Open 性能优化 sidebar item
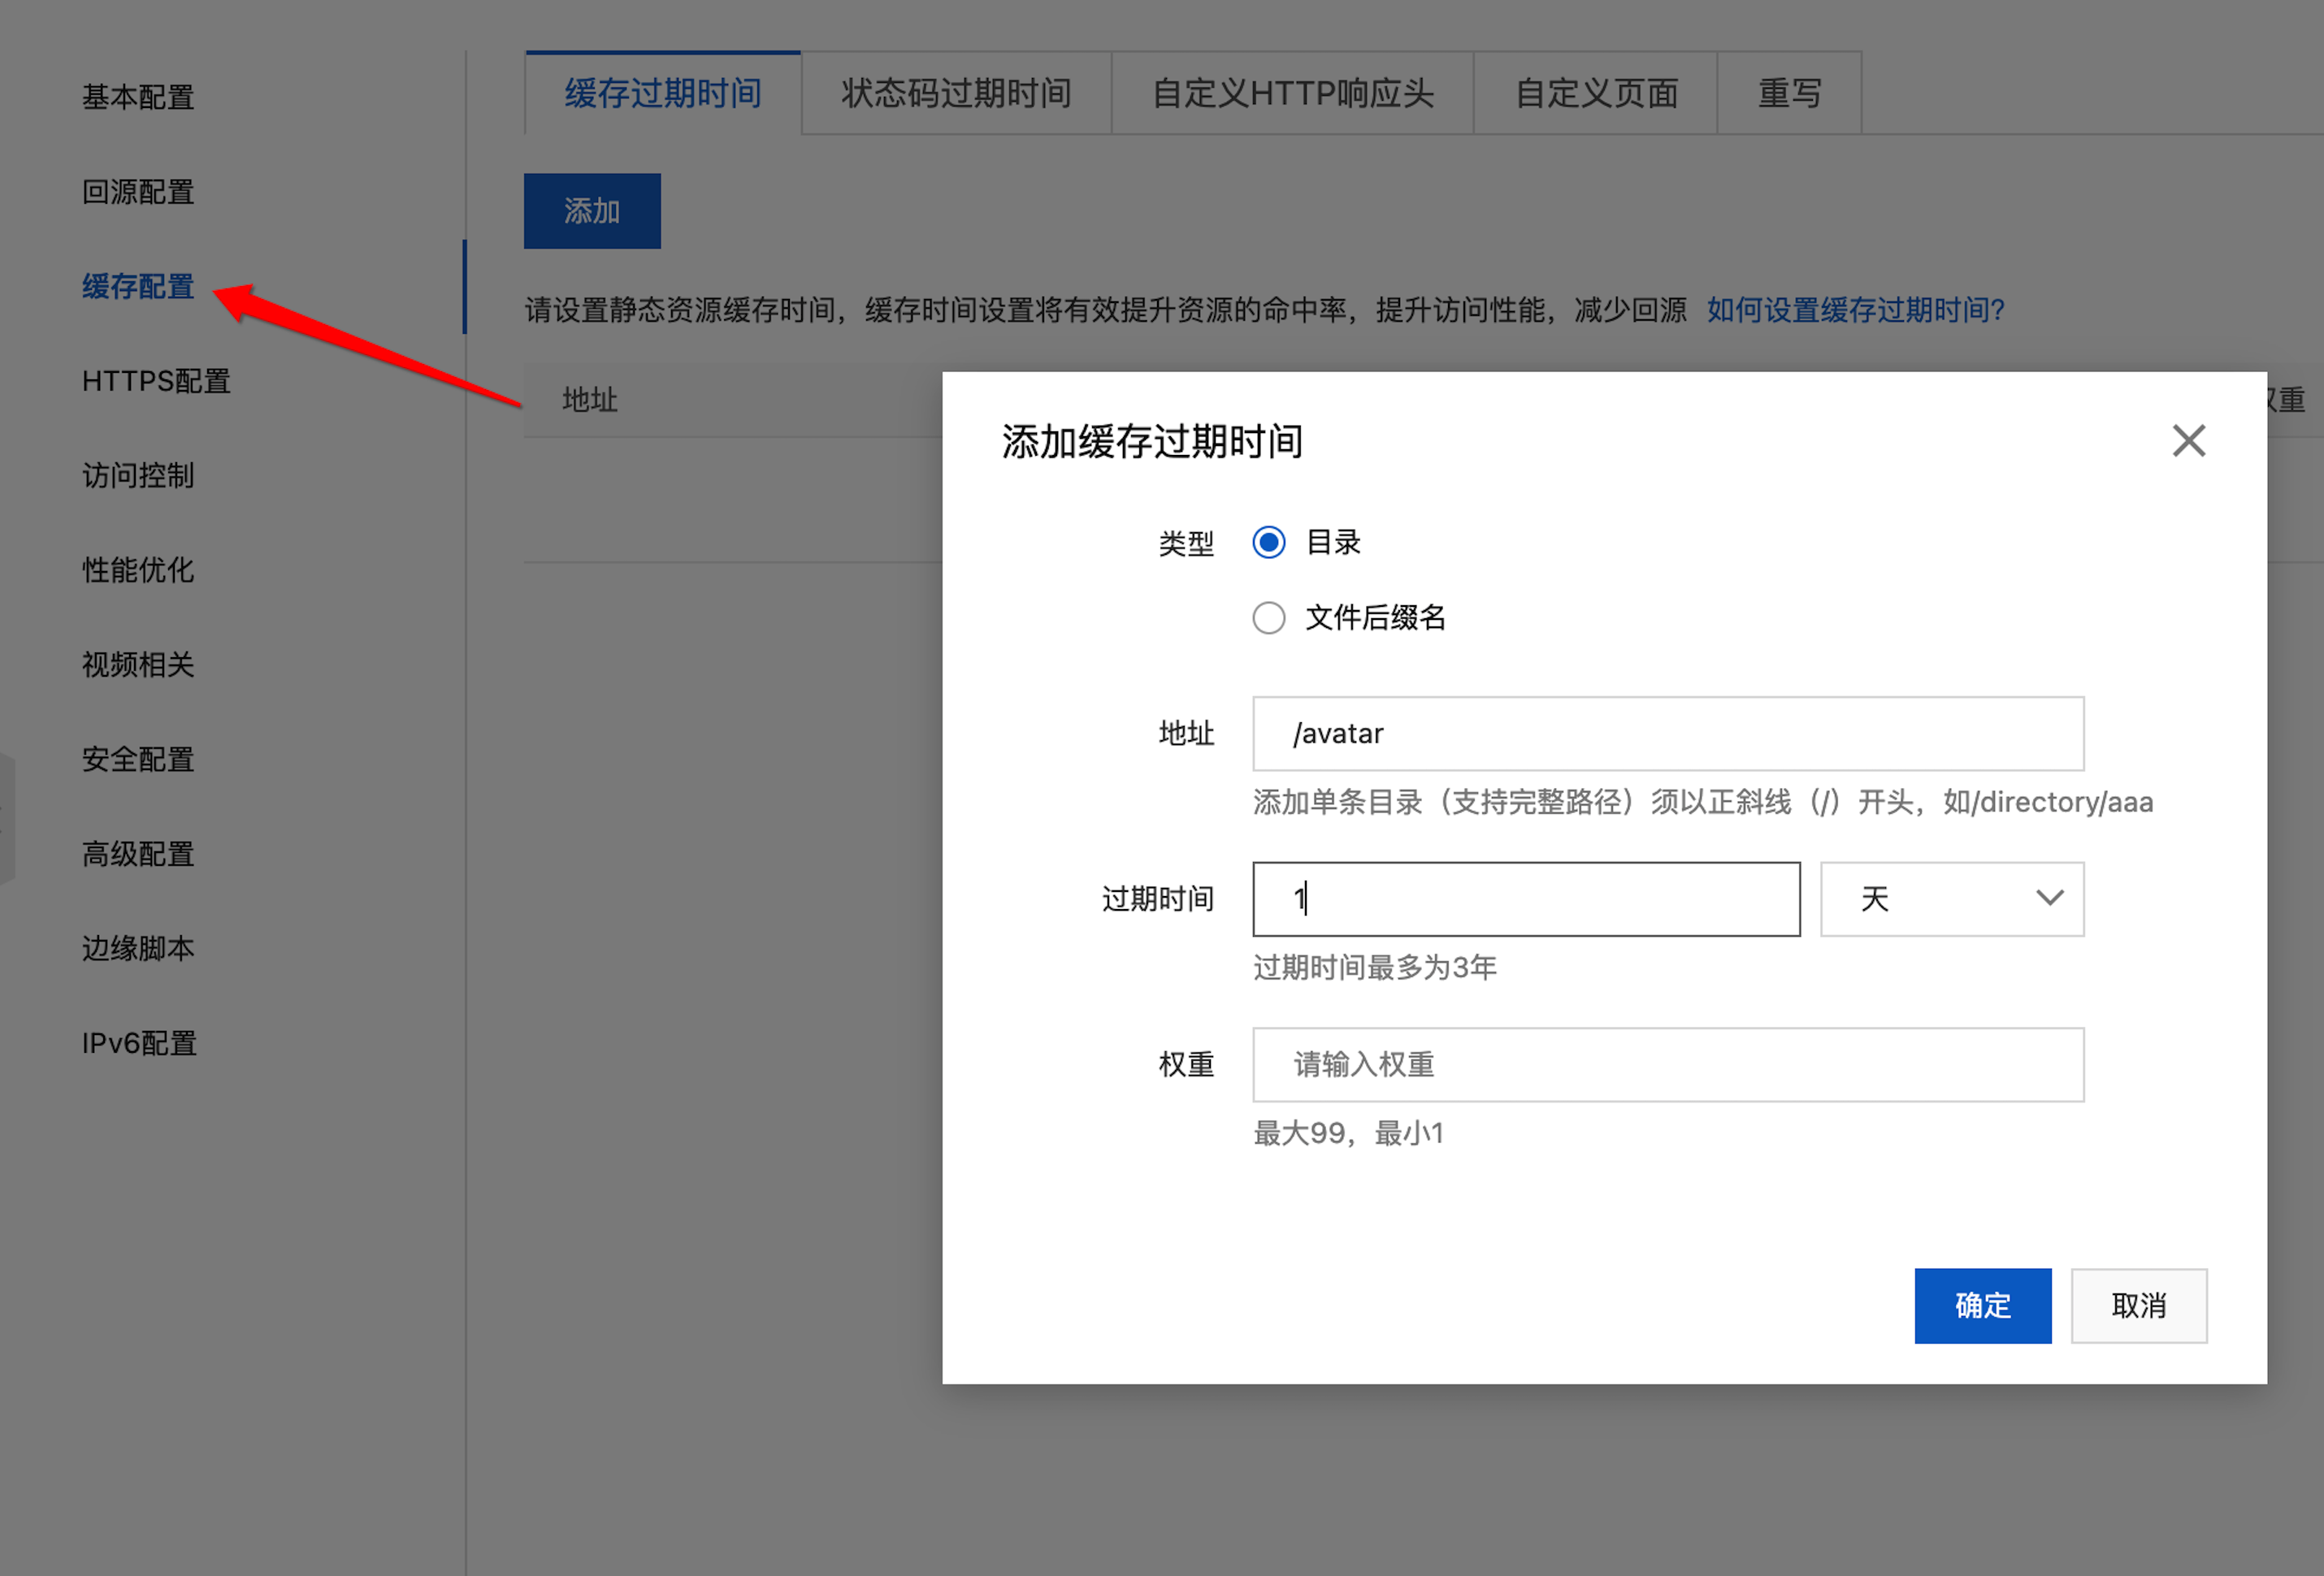This screenshot has width=2324, height=1576. tap(138, 570)
